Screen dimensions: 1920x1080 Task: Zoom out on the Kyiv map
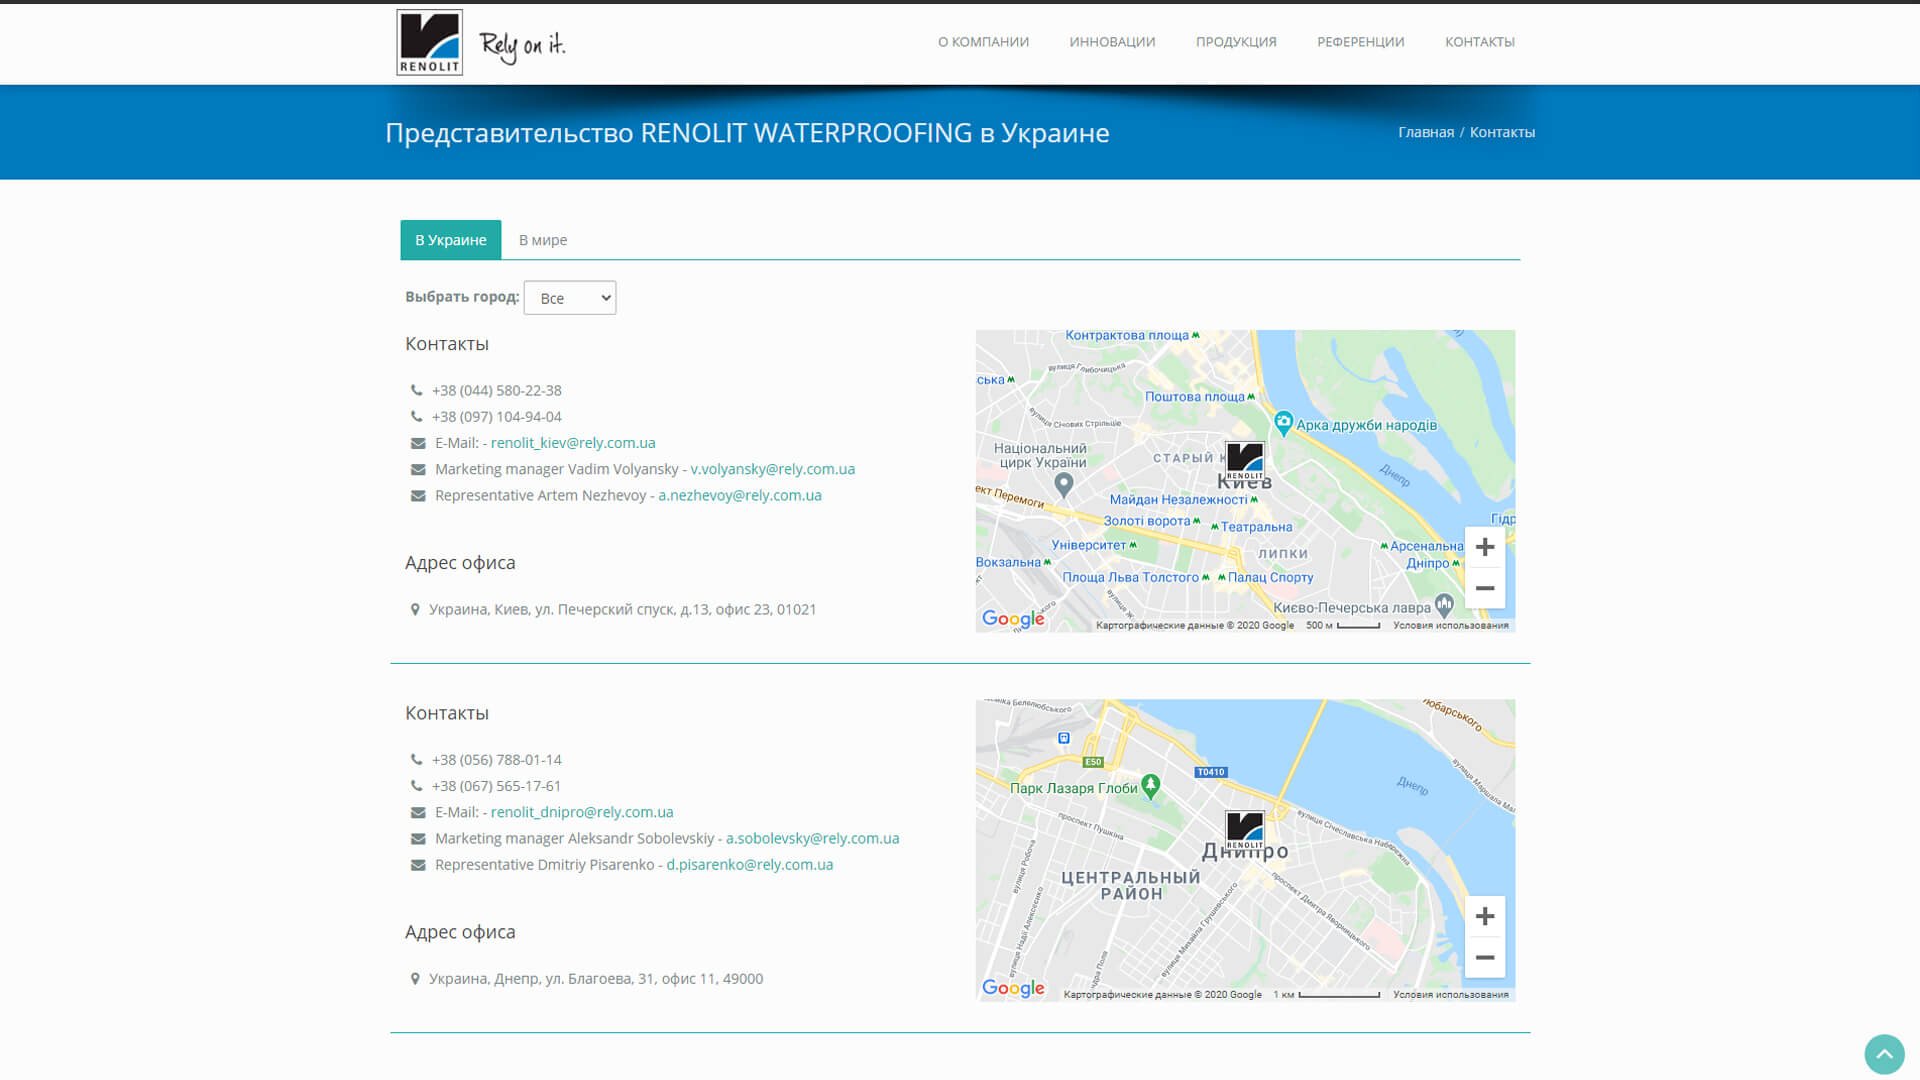pyautogui.click(x=1485, y=588)
